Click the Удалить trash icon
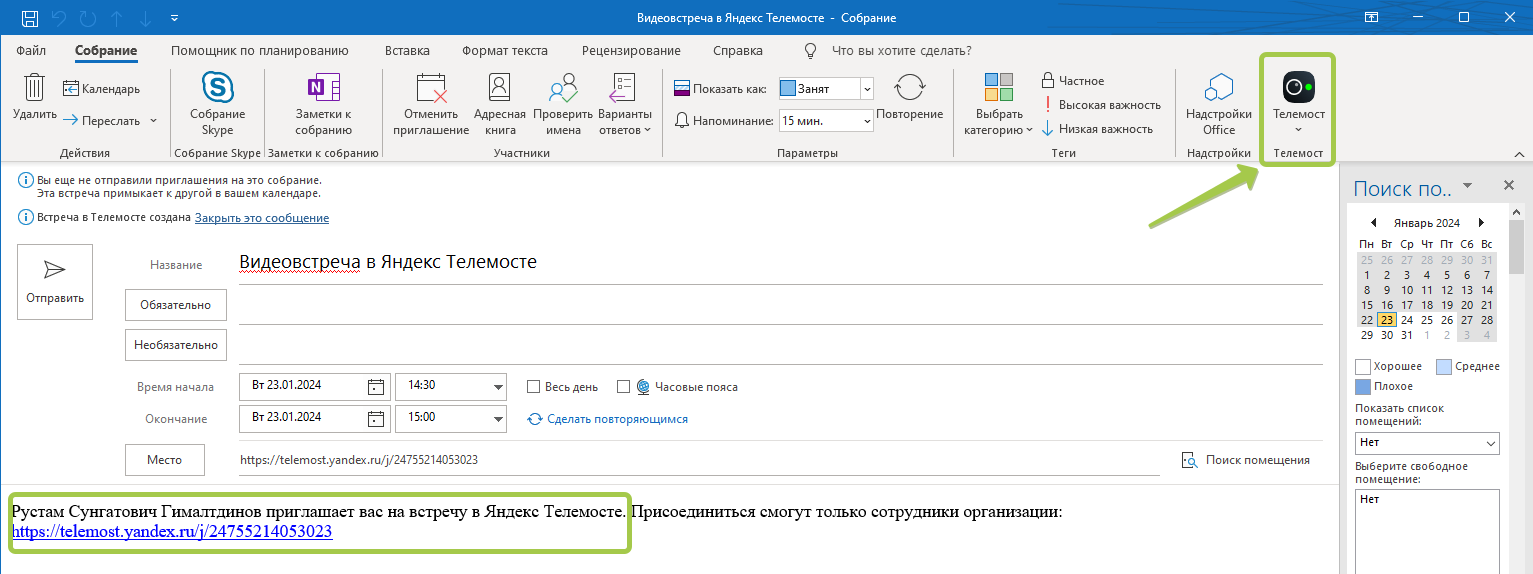 [x=35, y=87]
